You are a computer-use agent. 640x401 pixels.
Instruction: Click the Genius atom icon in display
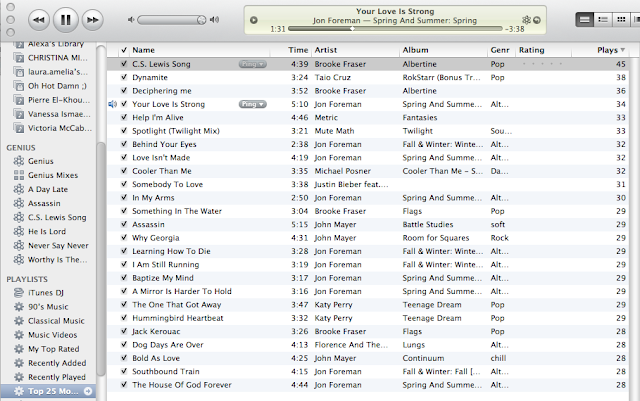pyautogui.click(x=527, y=20)
